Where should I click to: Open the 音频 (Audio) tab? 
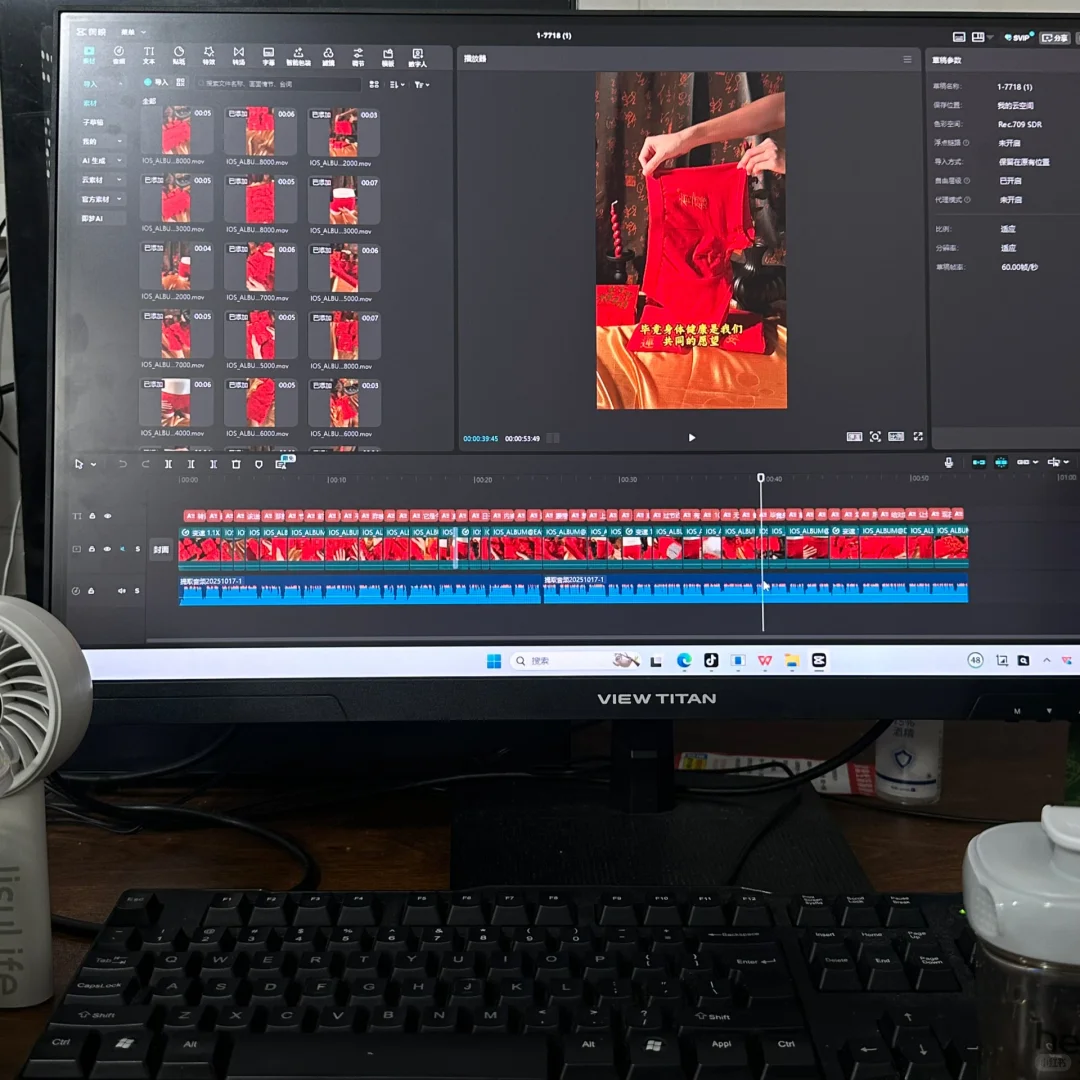coord(118,55)
